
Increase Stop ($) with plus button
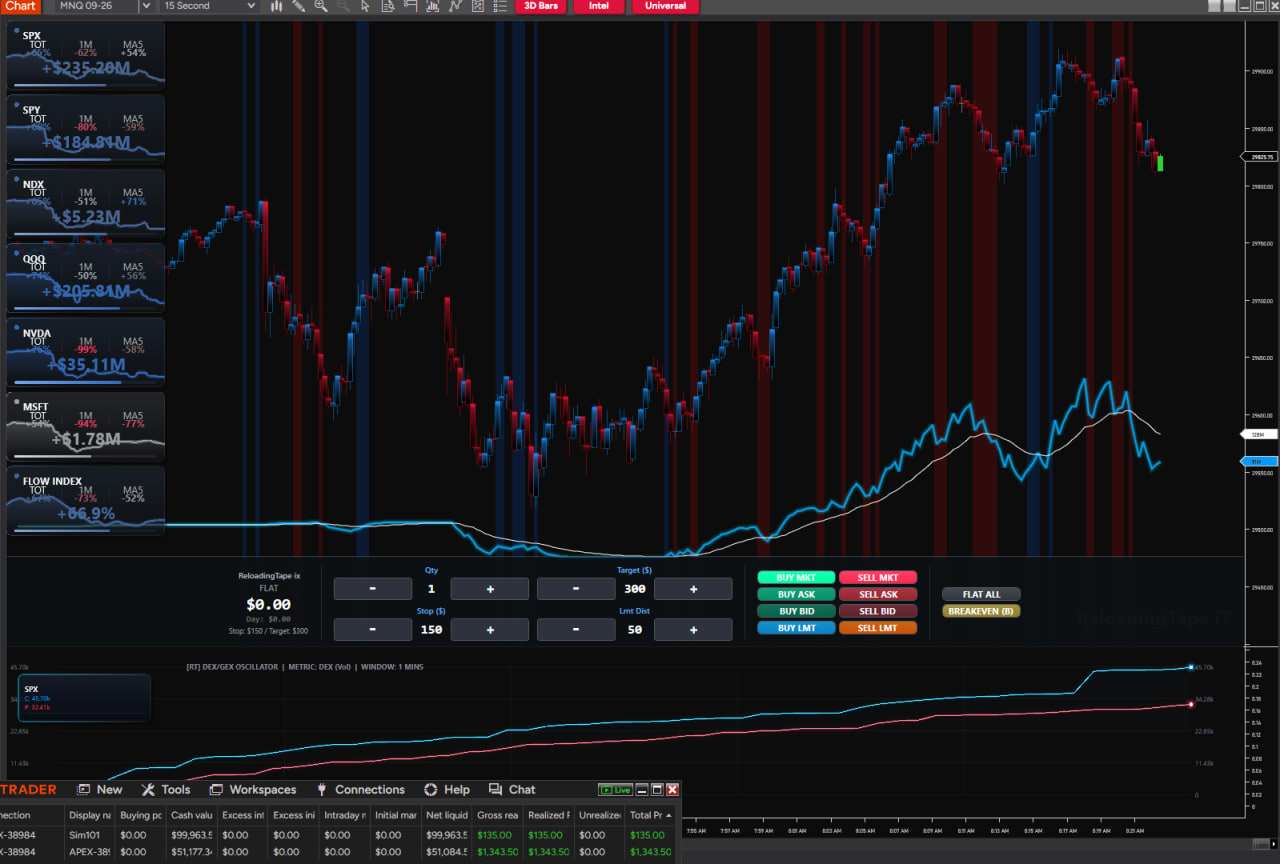(490, 630)
